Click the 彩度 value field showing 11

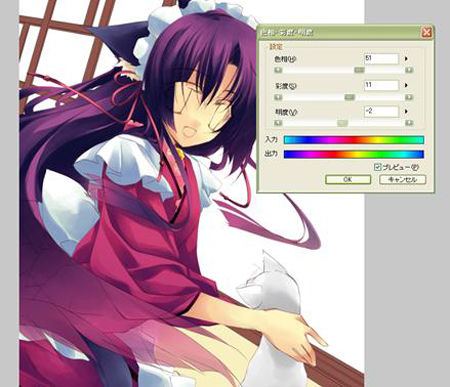coord(381,85)
